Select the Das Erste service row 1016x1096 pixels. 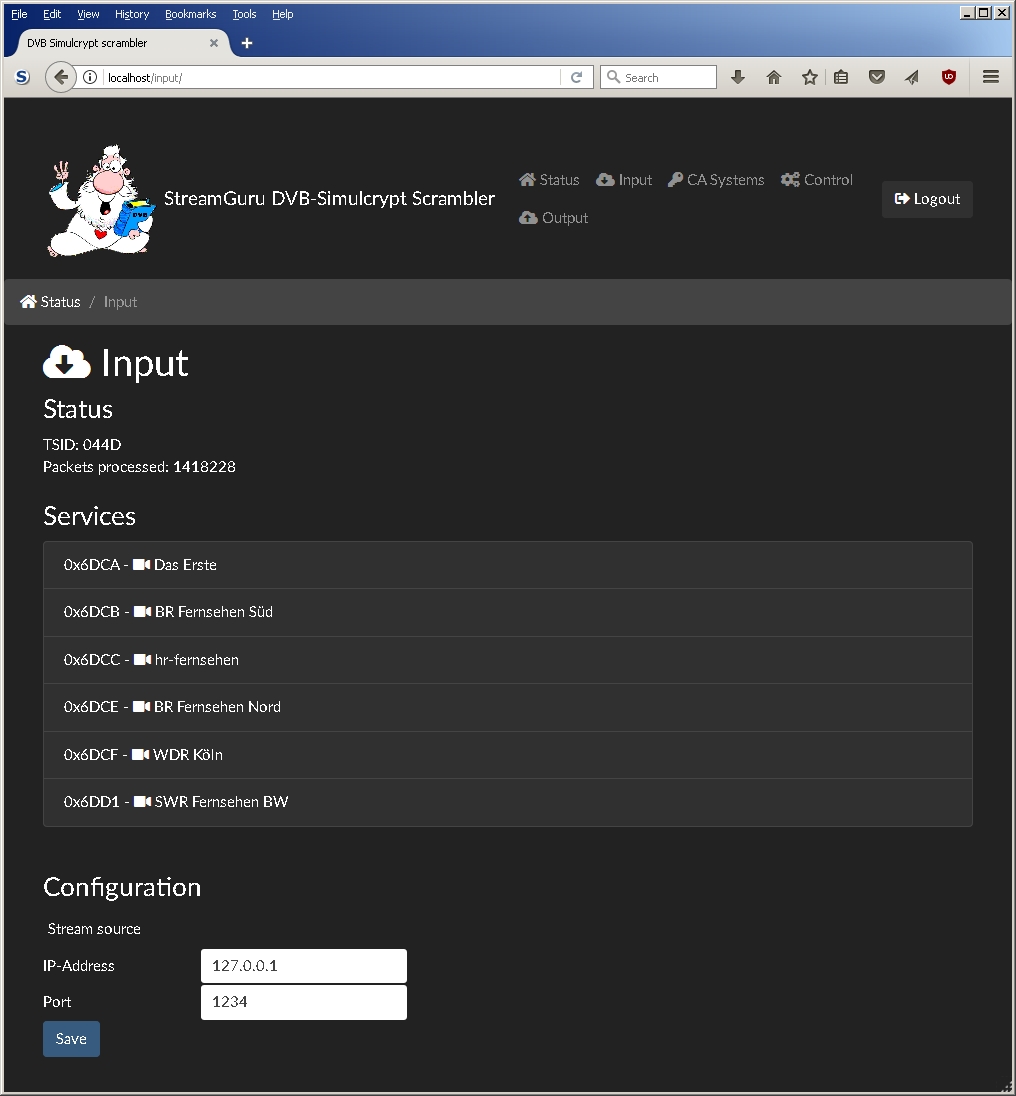508,565
